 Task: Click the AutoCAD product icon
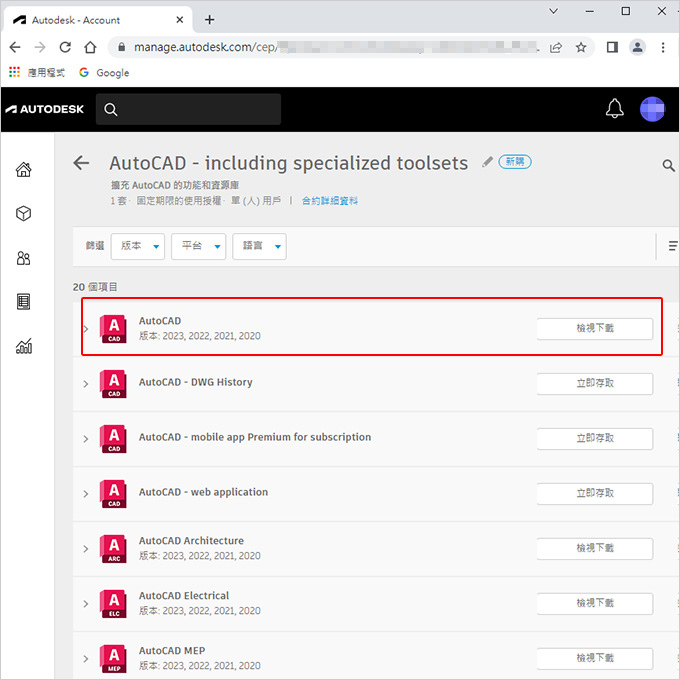click(x=113, y=329)
